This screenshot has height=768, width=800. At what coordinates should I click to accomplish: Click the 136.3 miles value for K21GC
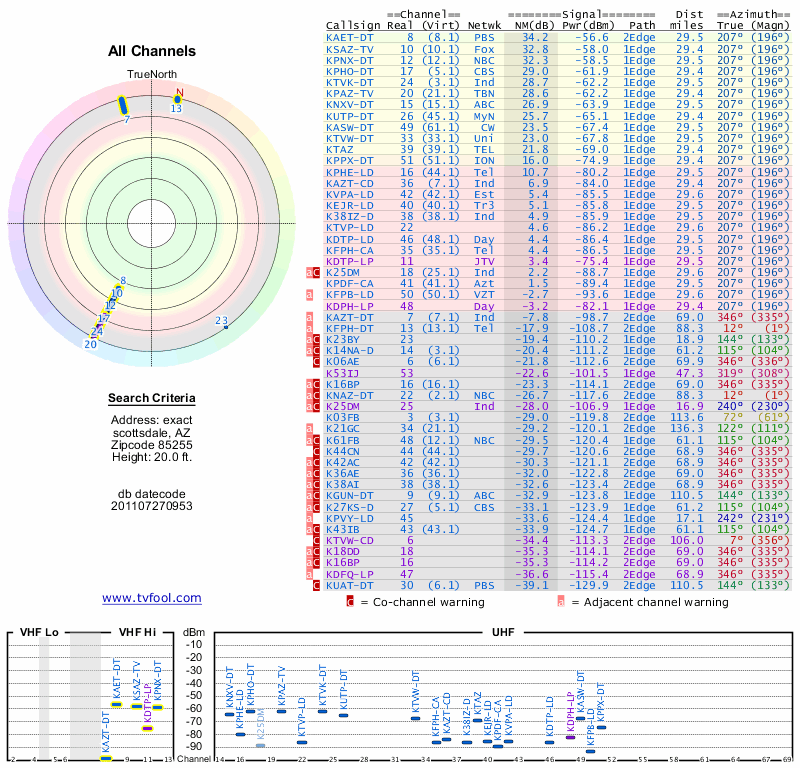(687, 429)
